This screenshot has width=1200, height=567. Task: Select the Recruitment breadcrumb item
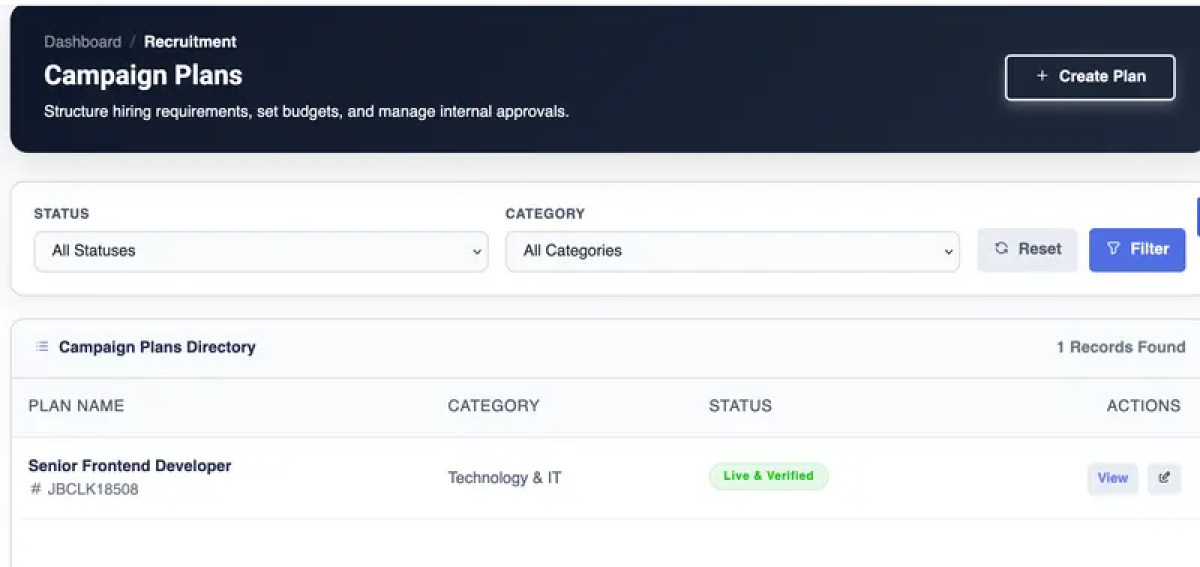point(190,42)
